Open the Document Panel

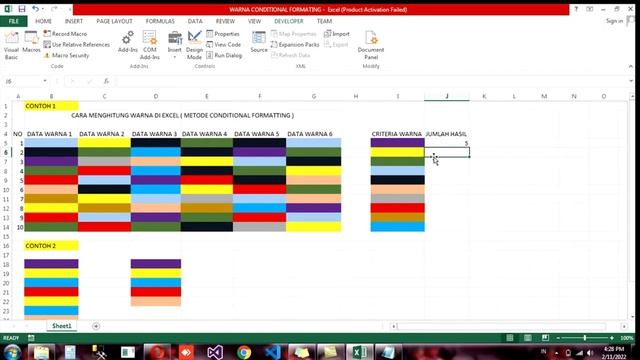point(371,46)
